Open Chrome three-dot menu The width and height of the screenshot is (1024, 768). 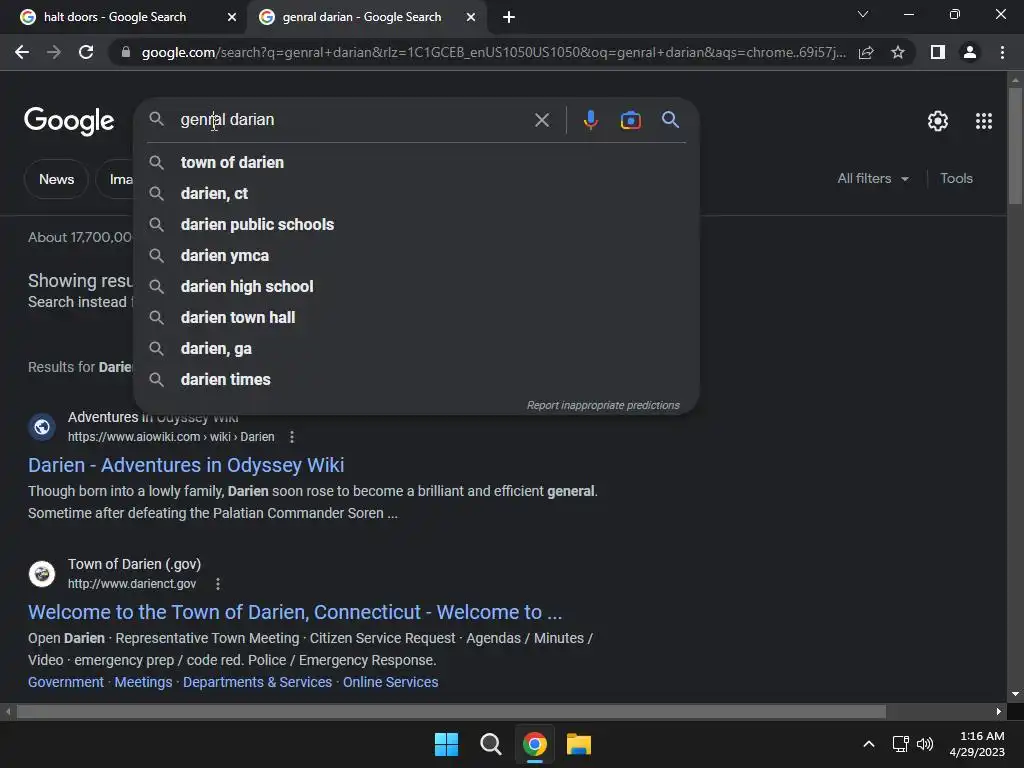pos(1002,52)
